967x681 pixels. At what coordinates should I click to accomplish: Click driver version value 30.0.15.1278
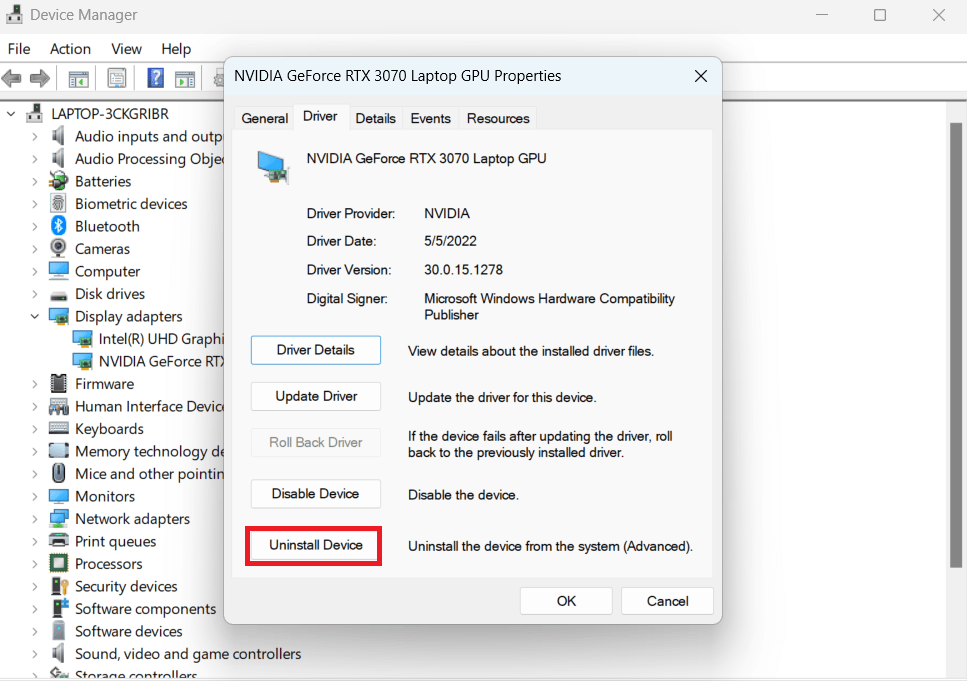[x=463, y=270]
